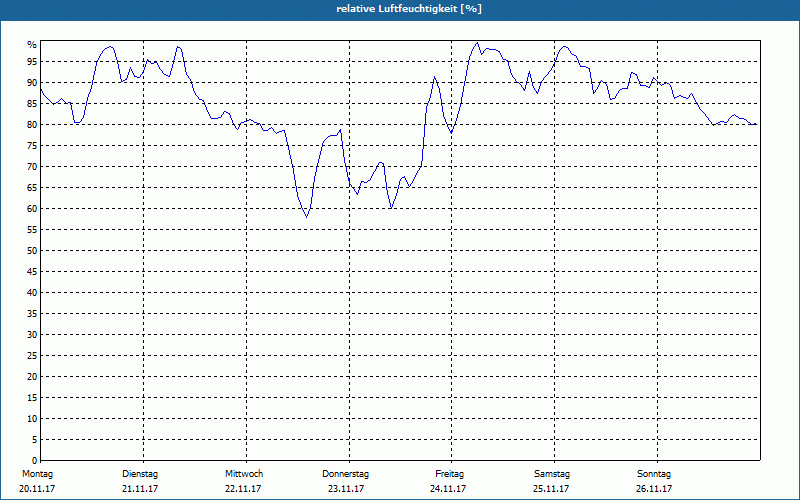The width and height of the screenshot is (800, 500).
Task: Click y-axis value 15
Action: tap(32, 397)
